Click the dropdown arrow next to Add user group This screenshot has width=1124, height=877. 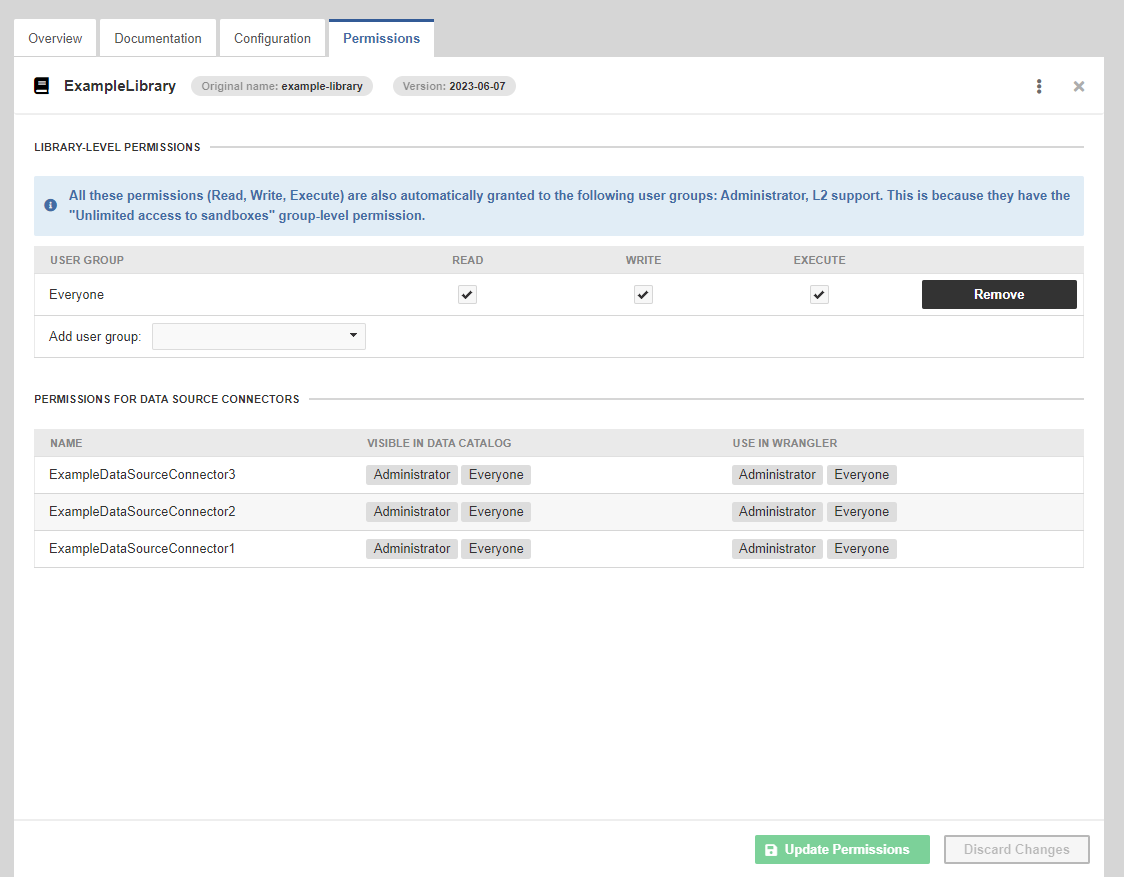click(354, 336)
